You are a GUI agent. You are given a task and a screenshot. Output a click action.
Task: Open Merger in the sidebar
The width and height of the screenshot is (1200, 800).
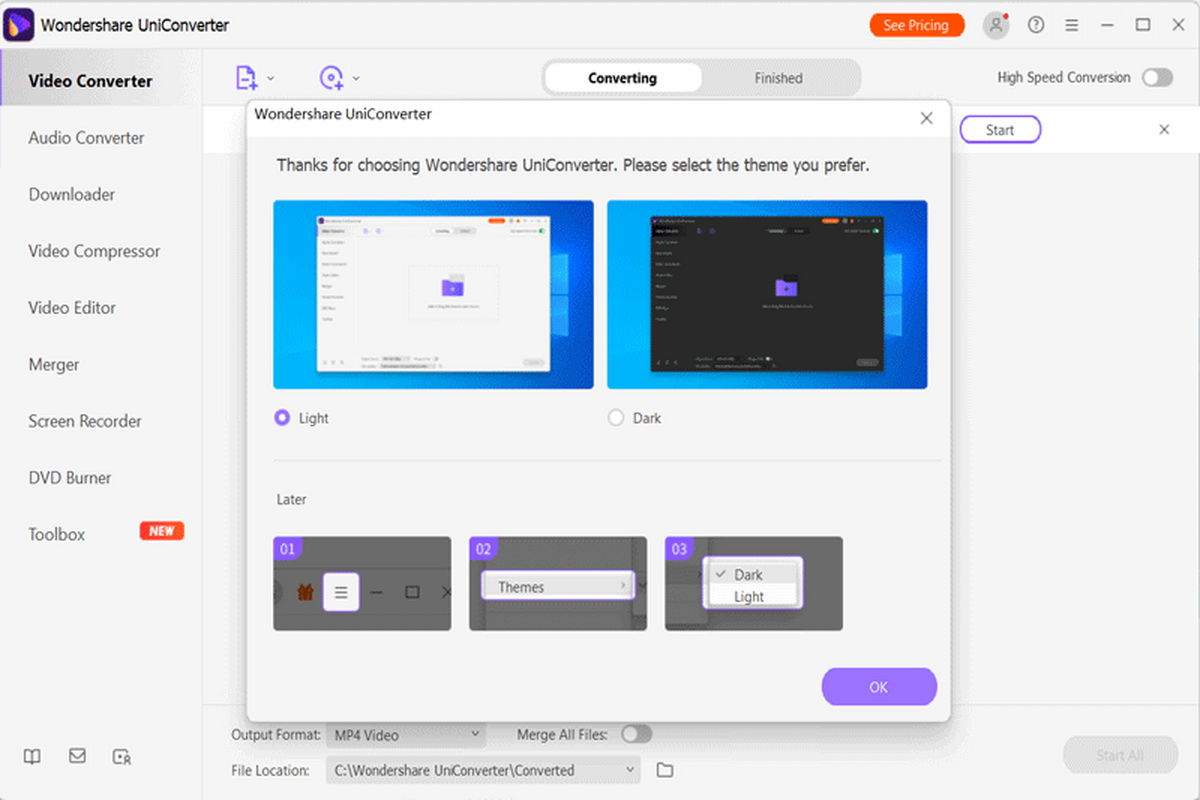click(54, 365)
